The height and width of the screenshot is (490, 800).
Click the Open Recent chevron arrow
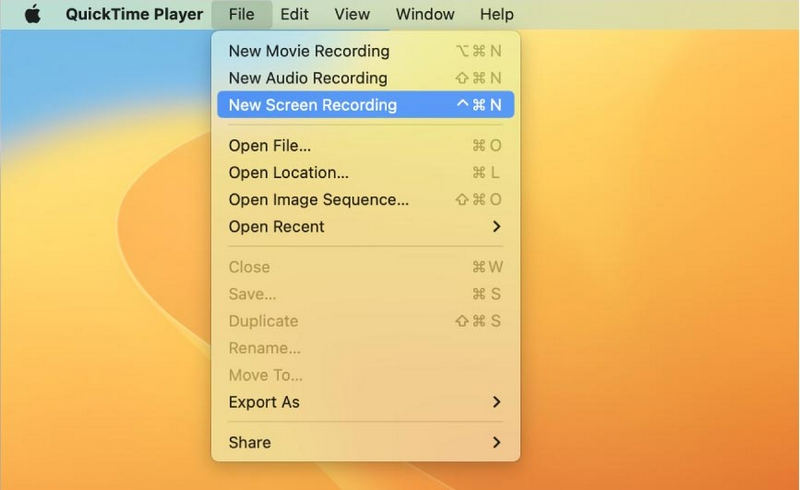click(x=496, y=227)
